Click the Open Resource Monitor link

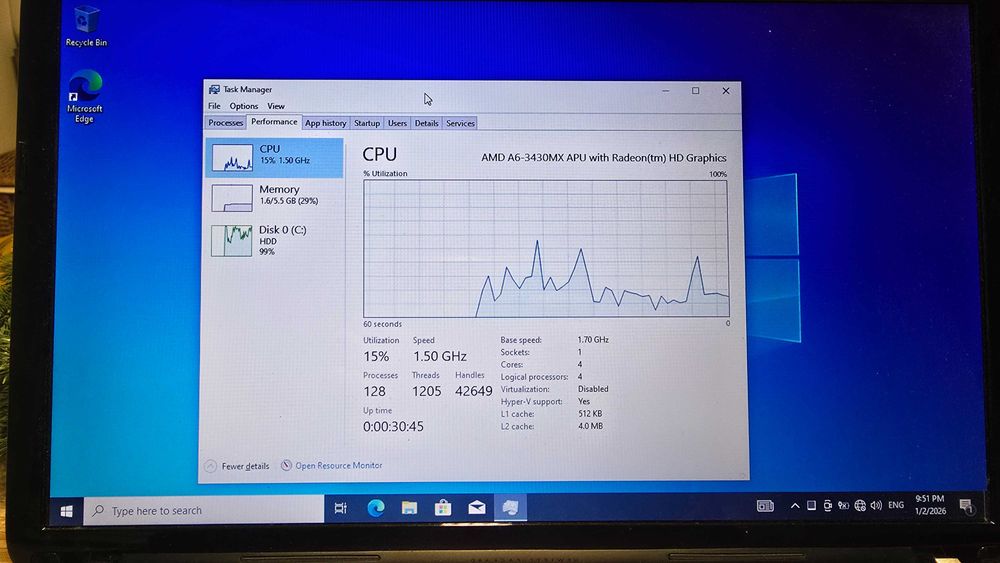(339, 465)
